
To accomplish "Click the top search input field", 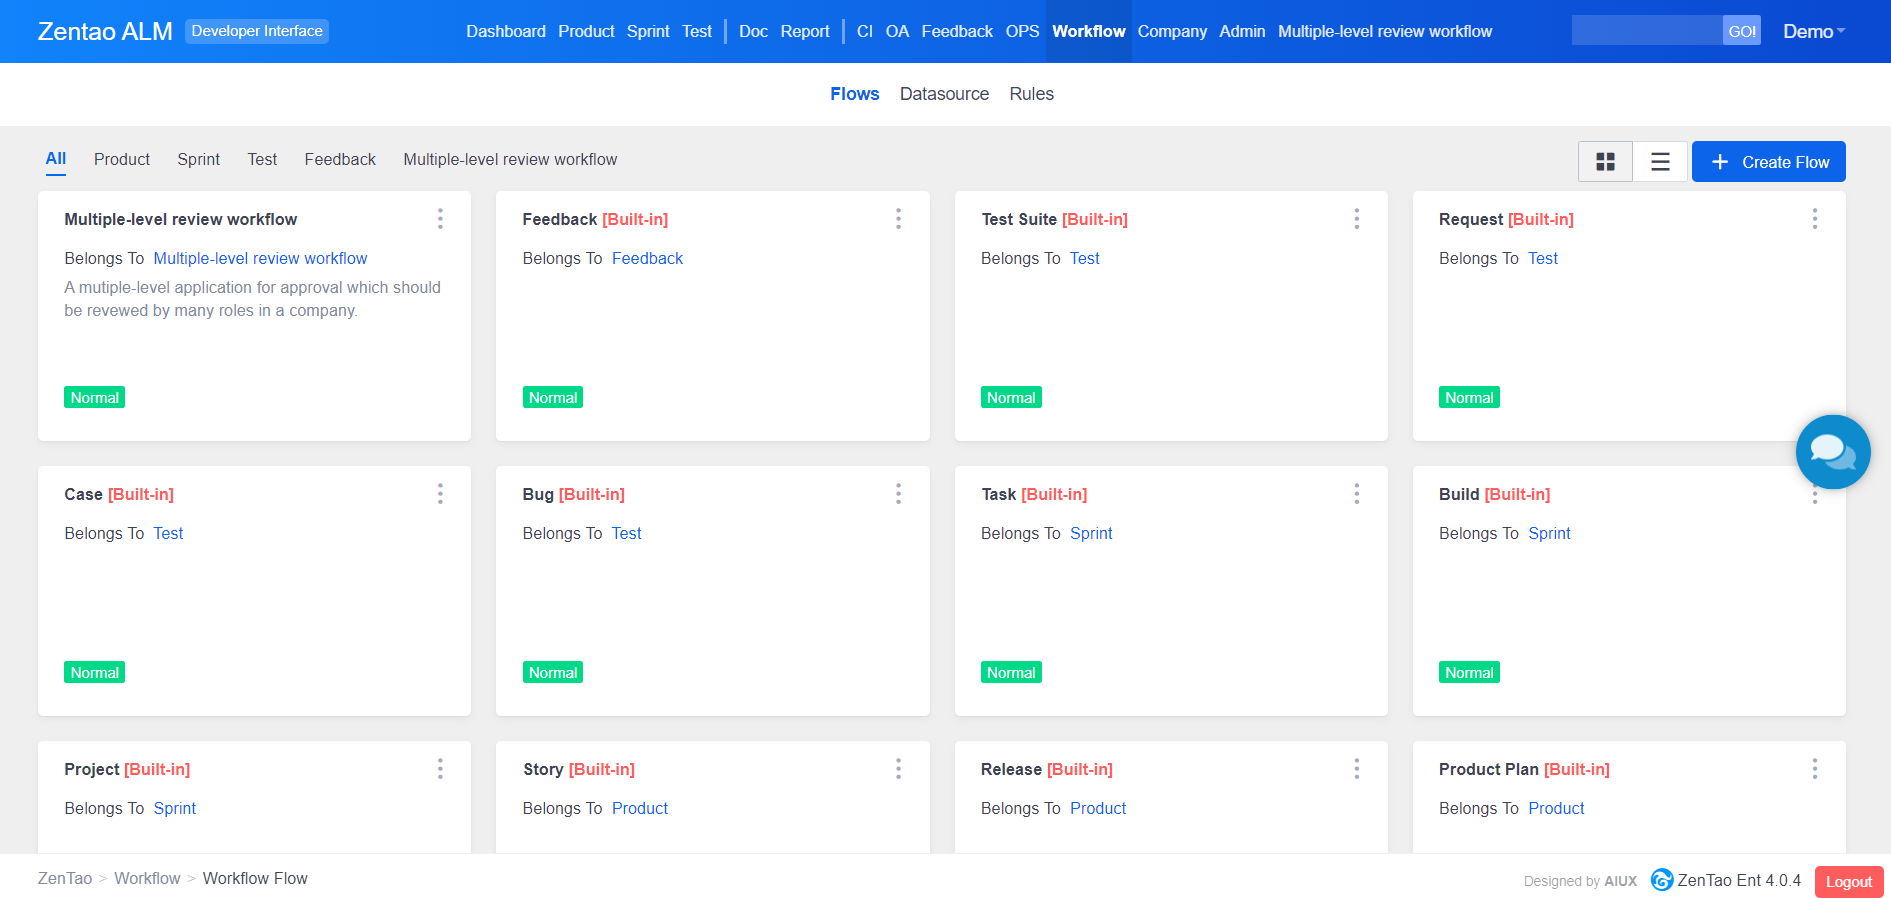I will click(1646, 31).
